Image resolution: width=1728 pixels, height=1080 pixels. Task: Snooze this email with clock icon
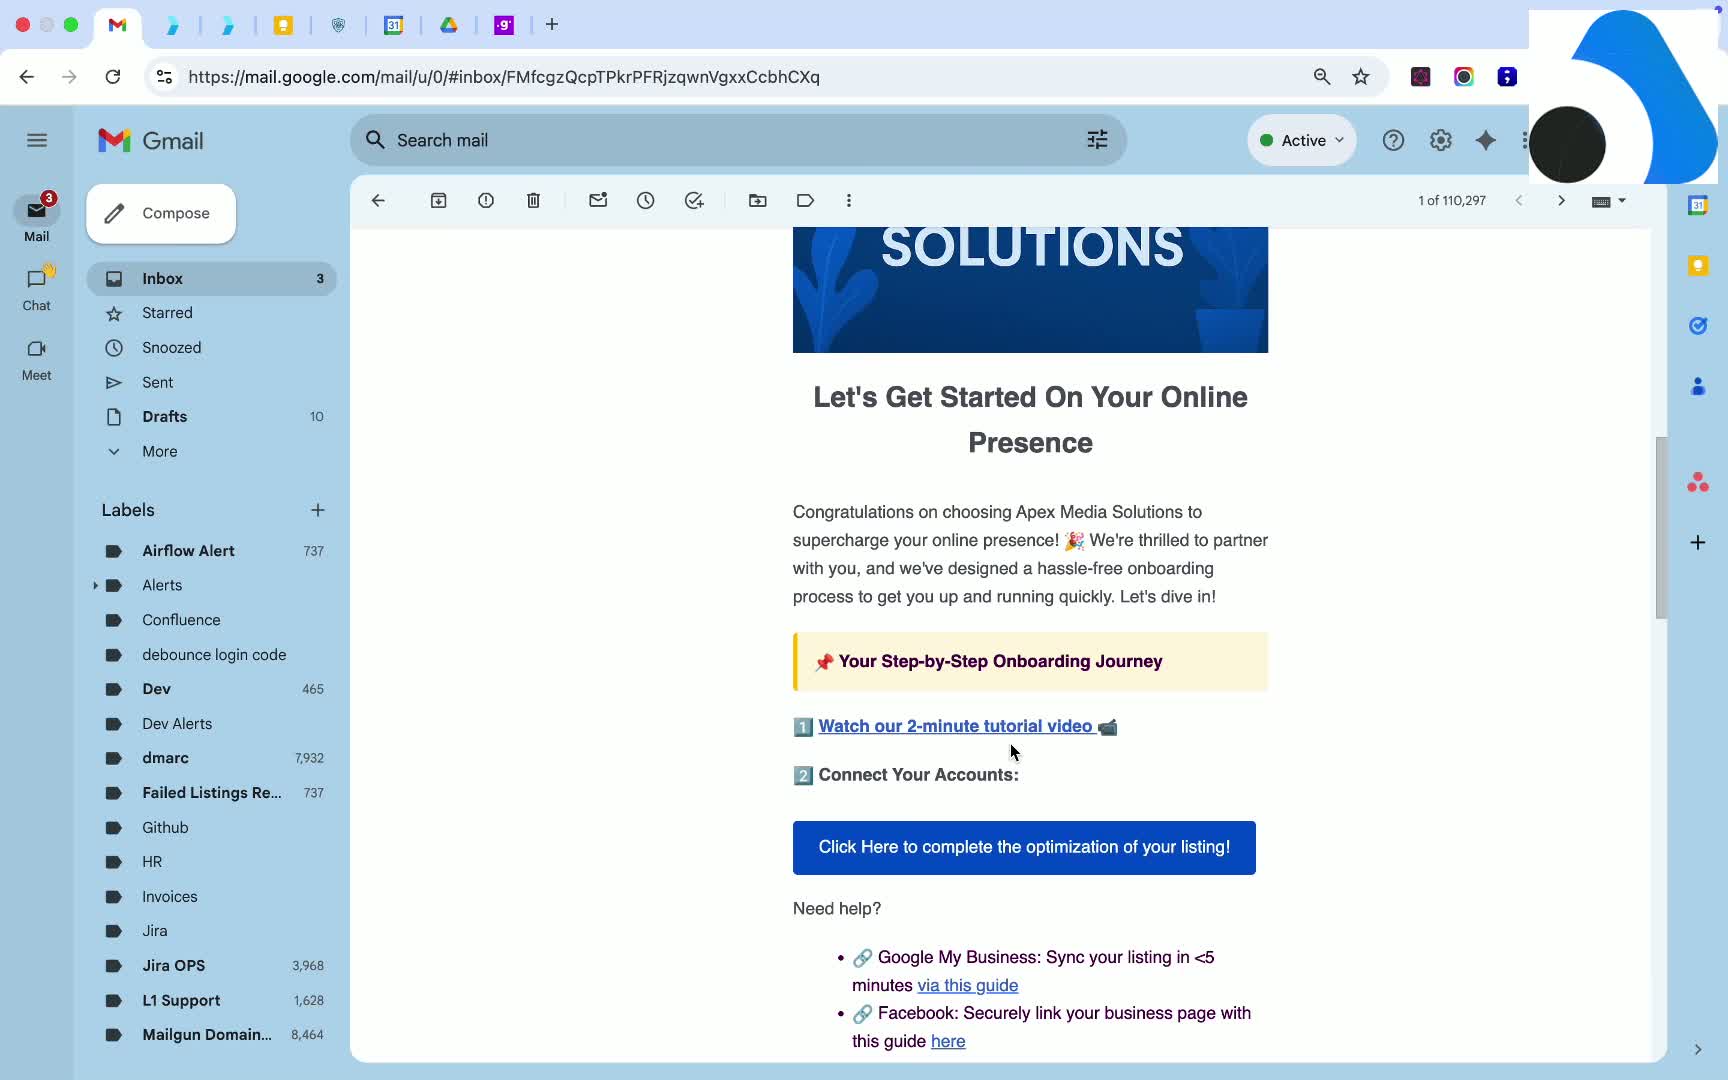[646, 201]
